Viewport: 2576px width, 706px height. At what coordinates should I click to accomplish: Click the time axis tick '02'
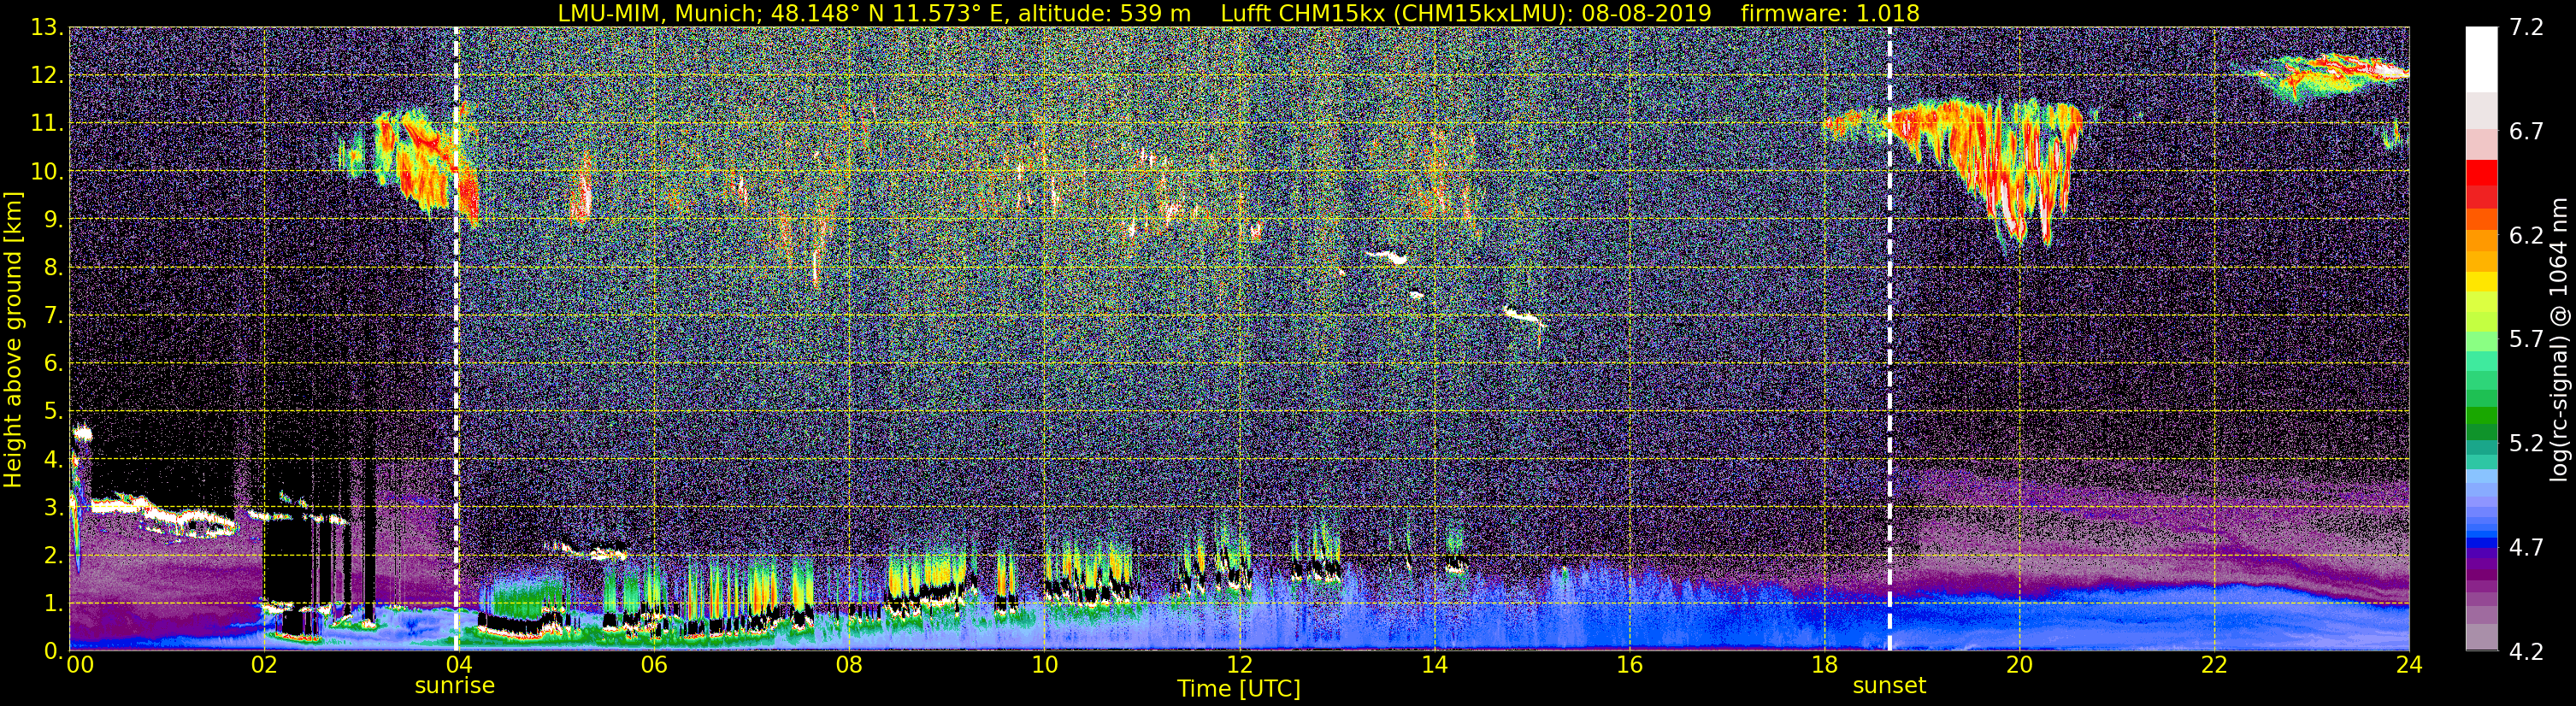[x=264, y=664]
